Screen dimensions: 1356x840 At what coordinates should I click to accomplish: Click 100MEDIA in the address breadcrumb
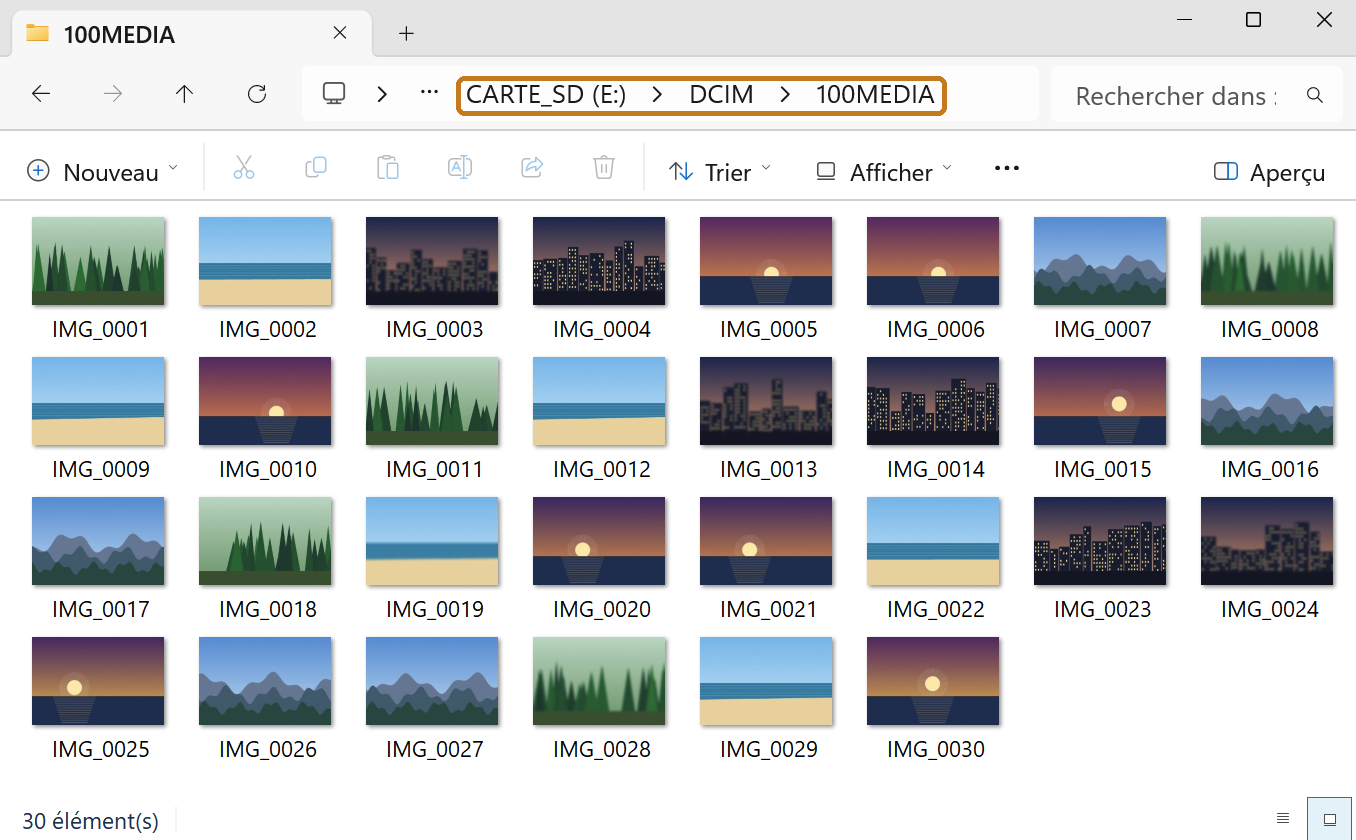[x=875, y=95]
